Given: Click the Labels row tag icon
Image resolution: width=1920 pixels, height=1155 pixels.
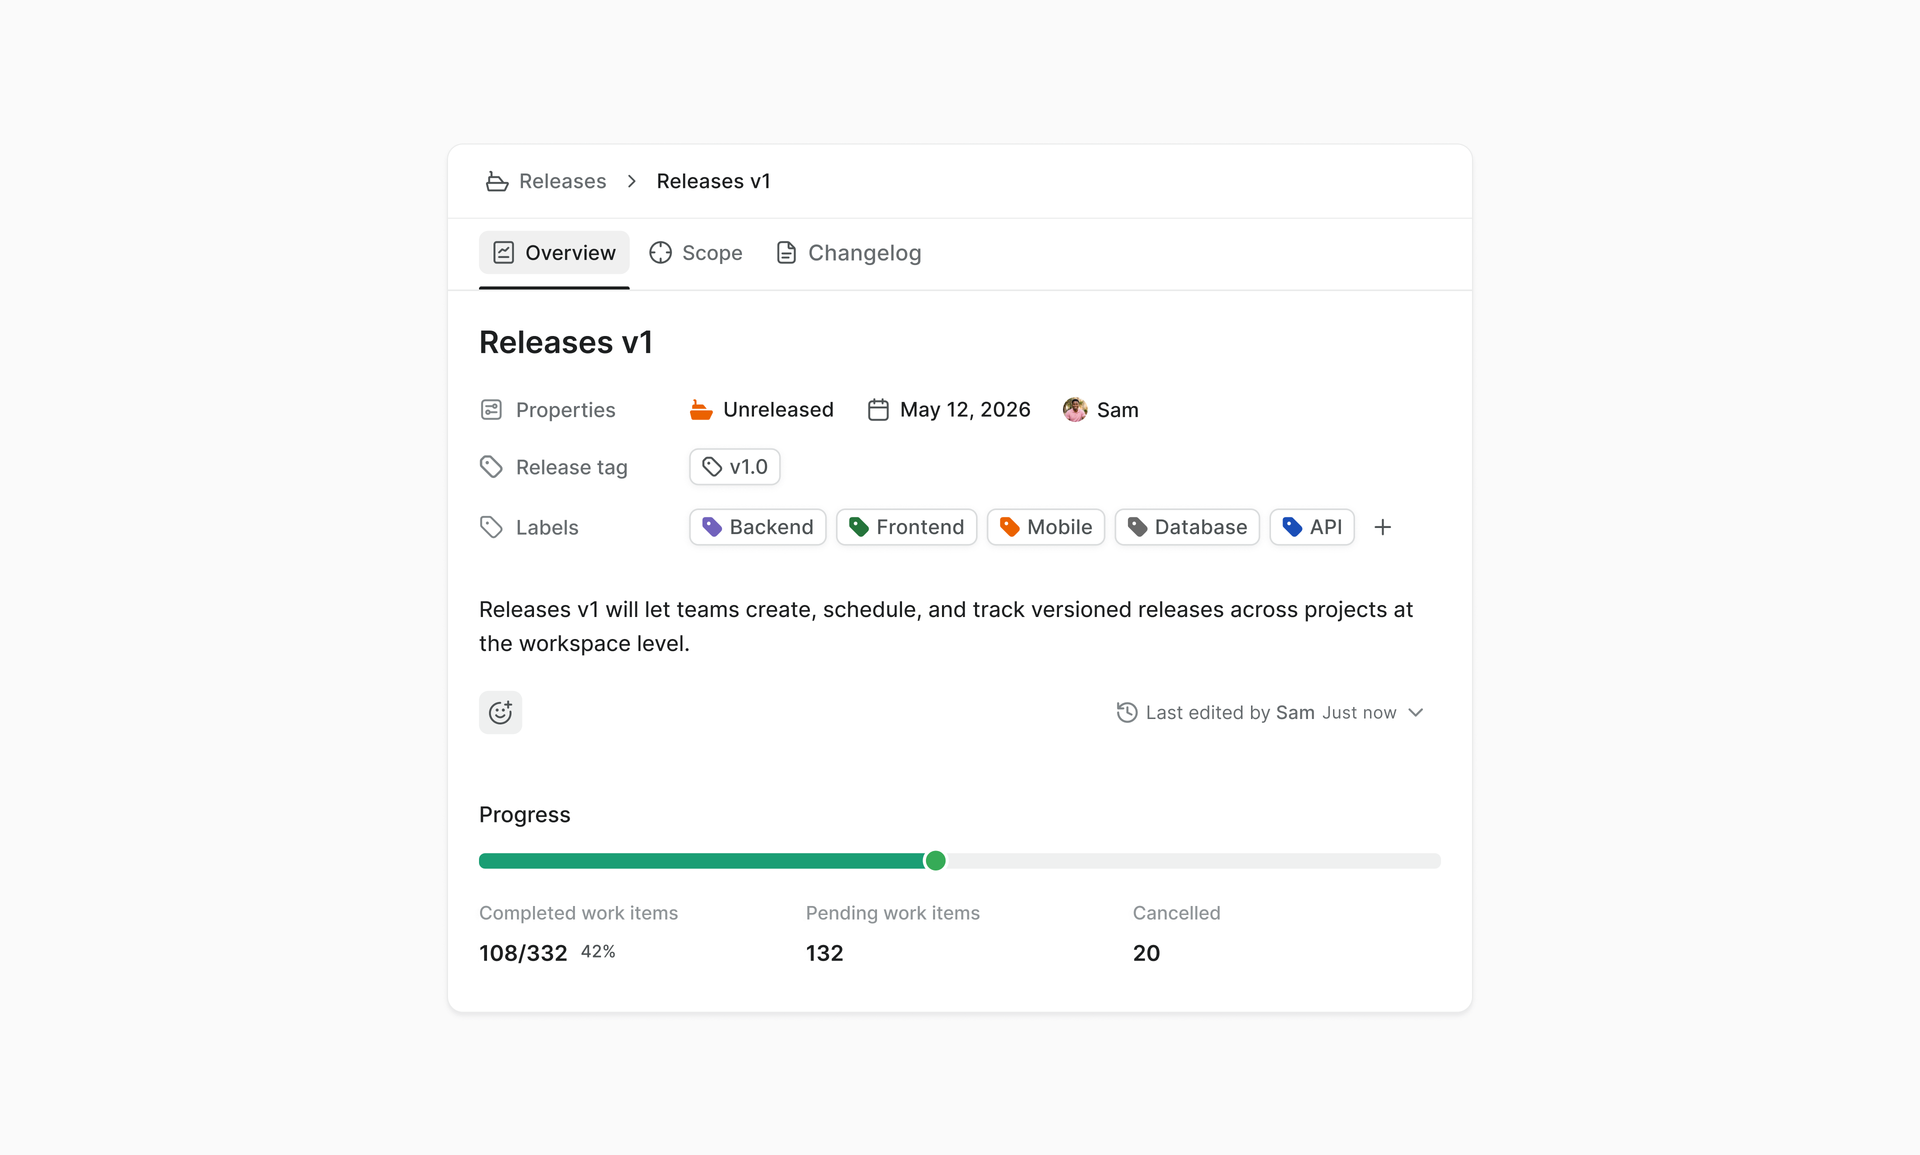Looking at the screenshot, I should [x=491, y=527].
